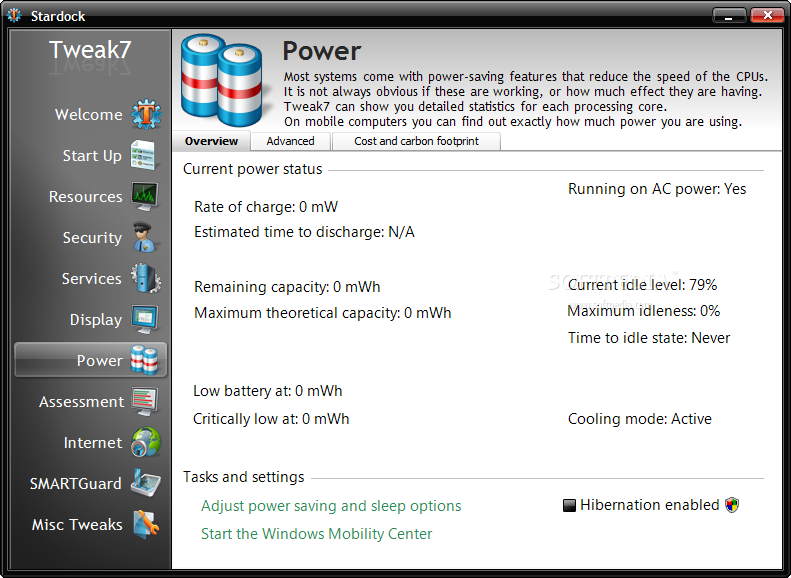This screenshot has height=578, width=791.
Task: Select the Resources sidebar label
Action: coord(86,197)
